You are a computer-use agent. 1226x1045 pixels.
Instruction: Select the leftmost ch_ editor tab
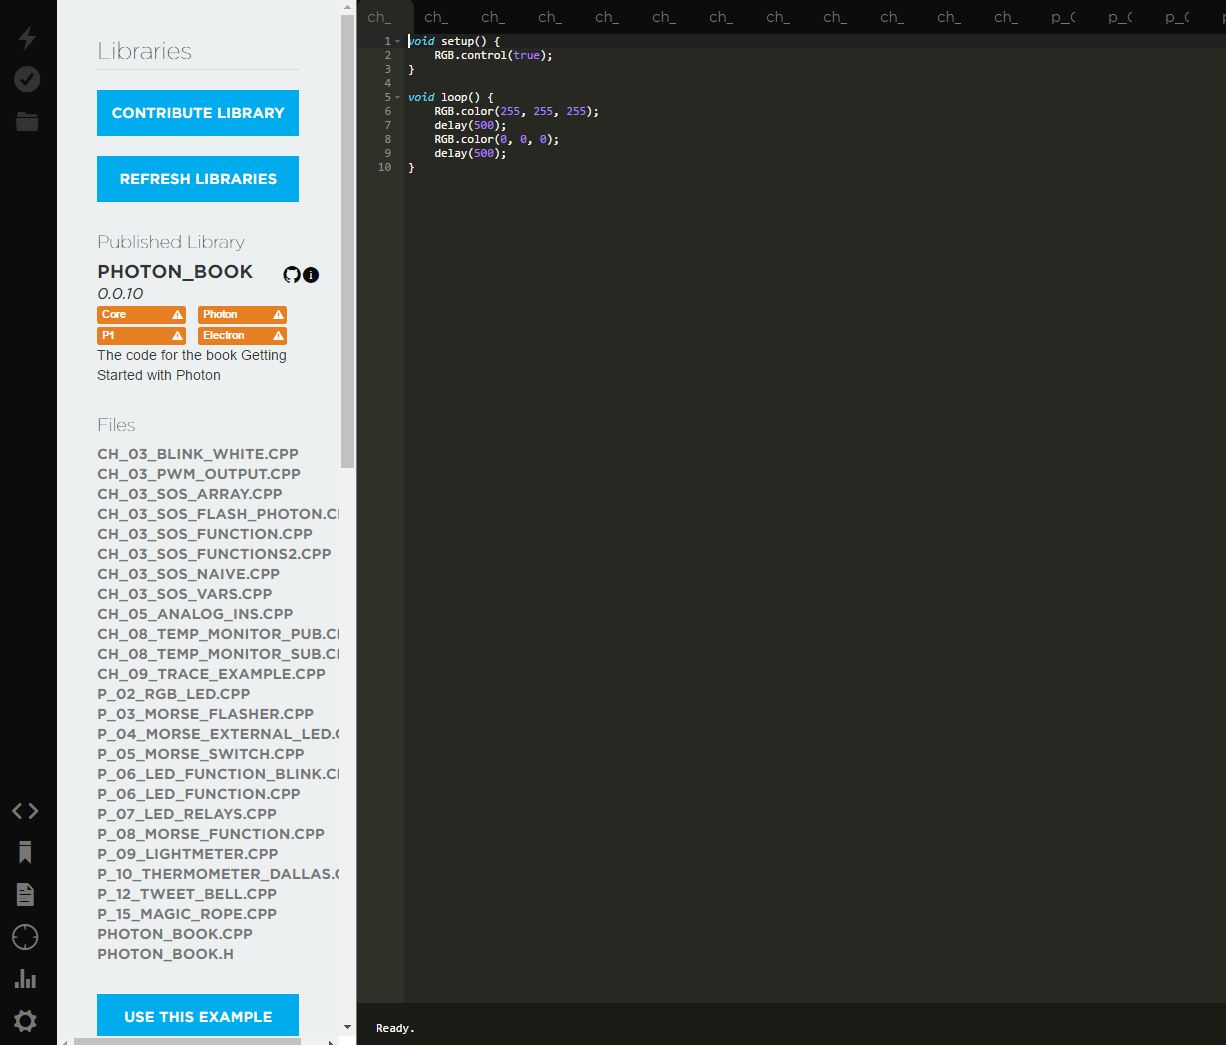pyautogui.click(x=379, y=17)
